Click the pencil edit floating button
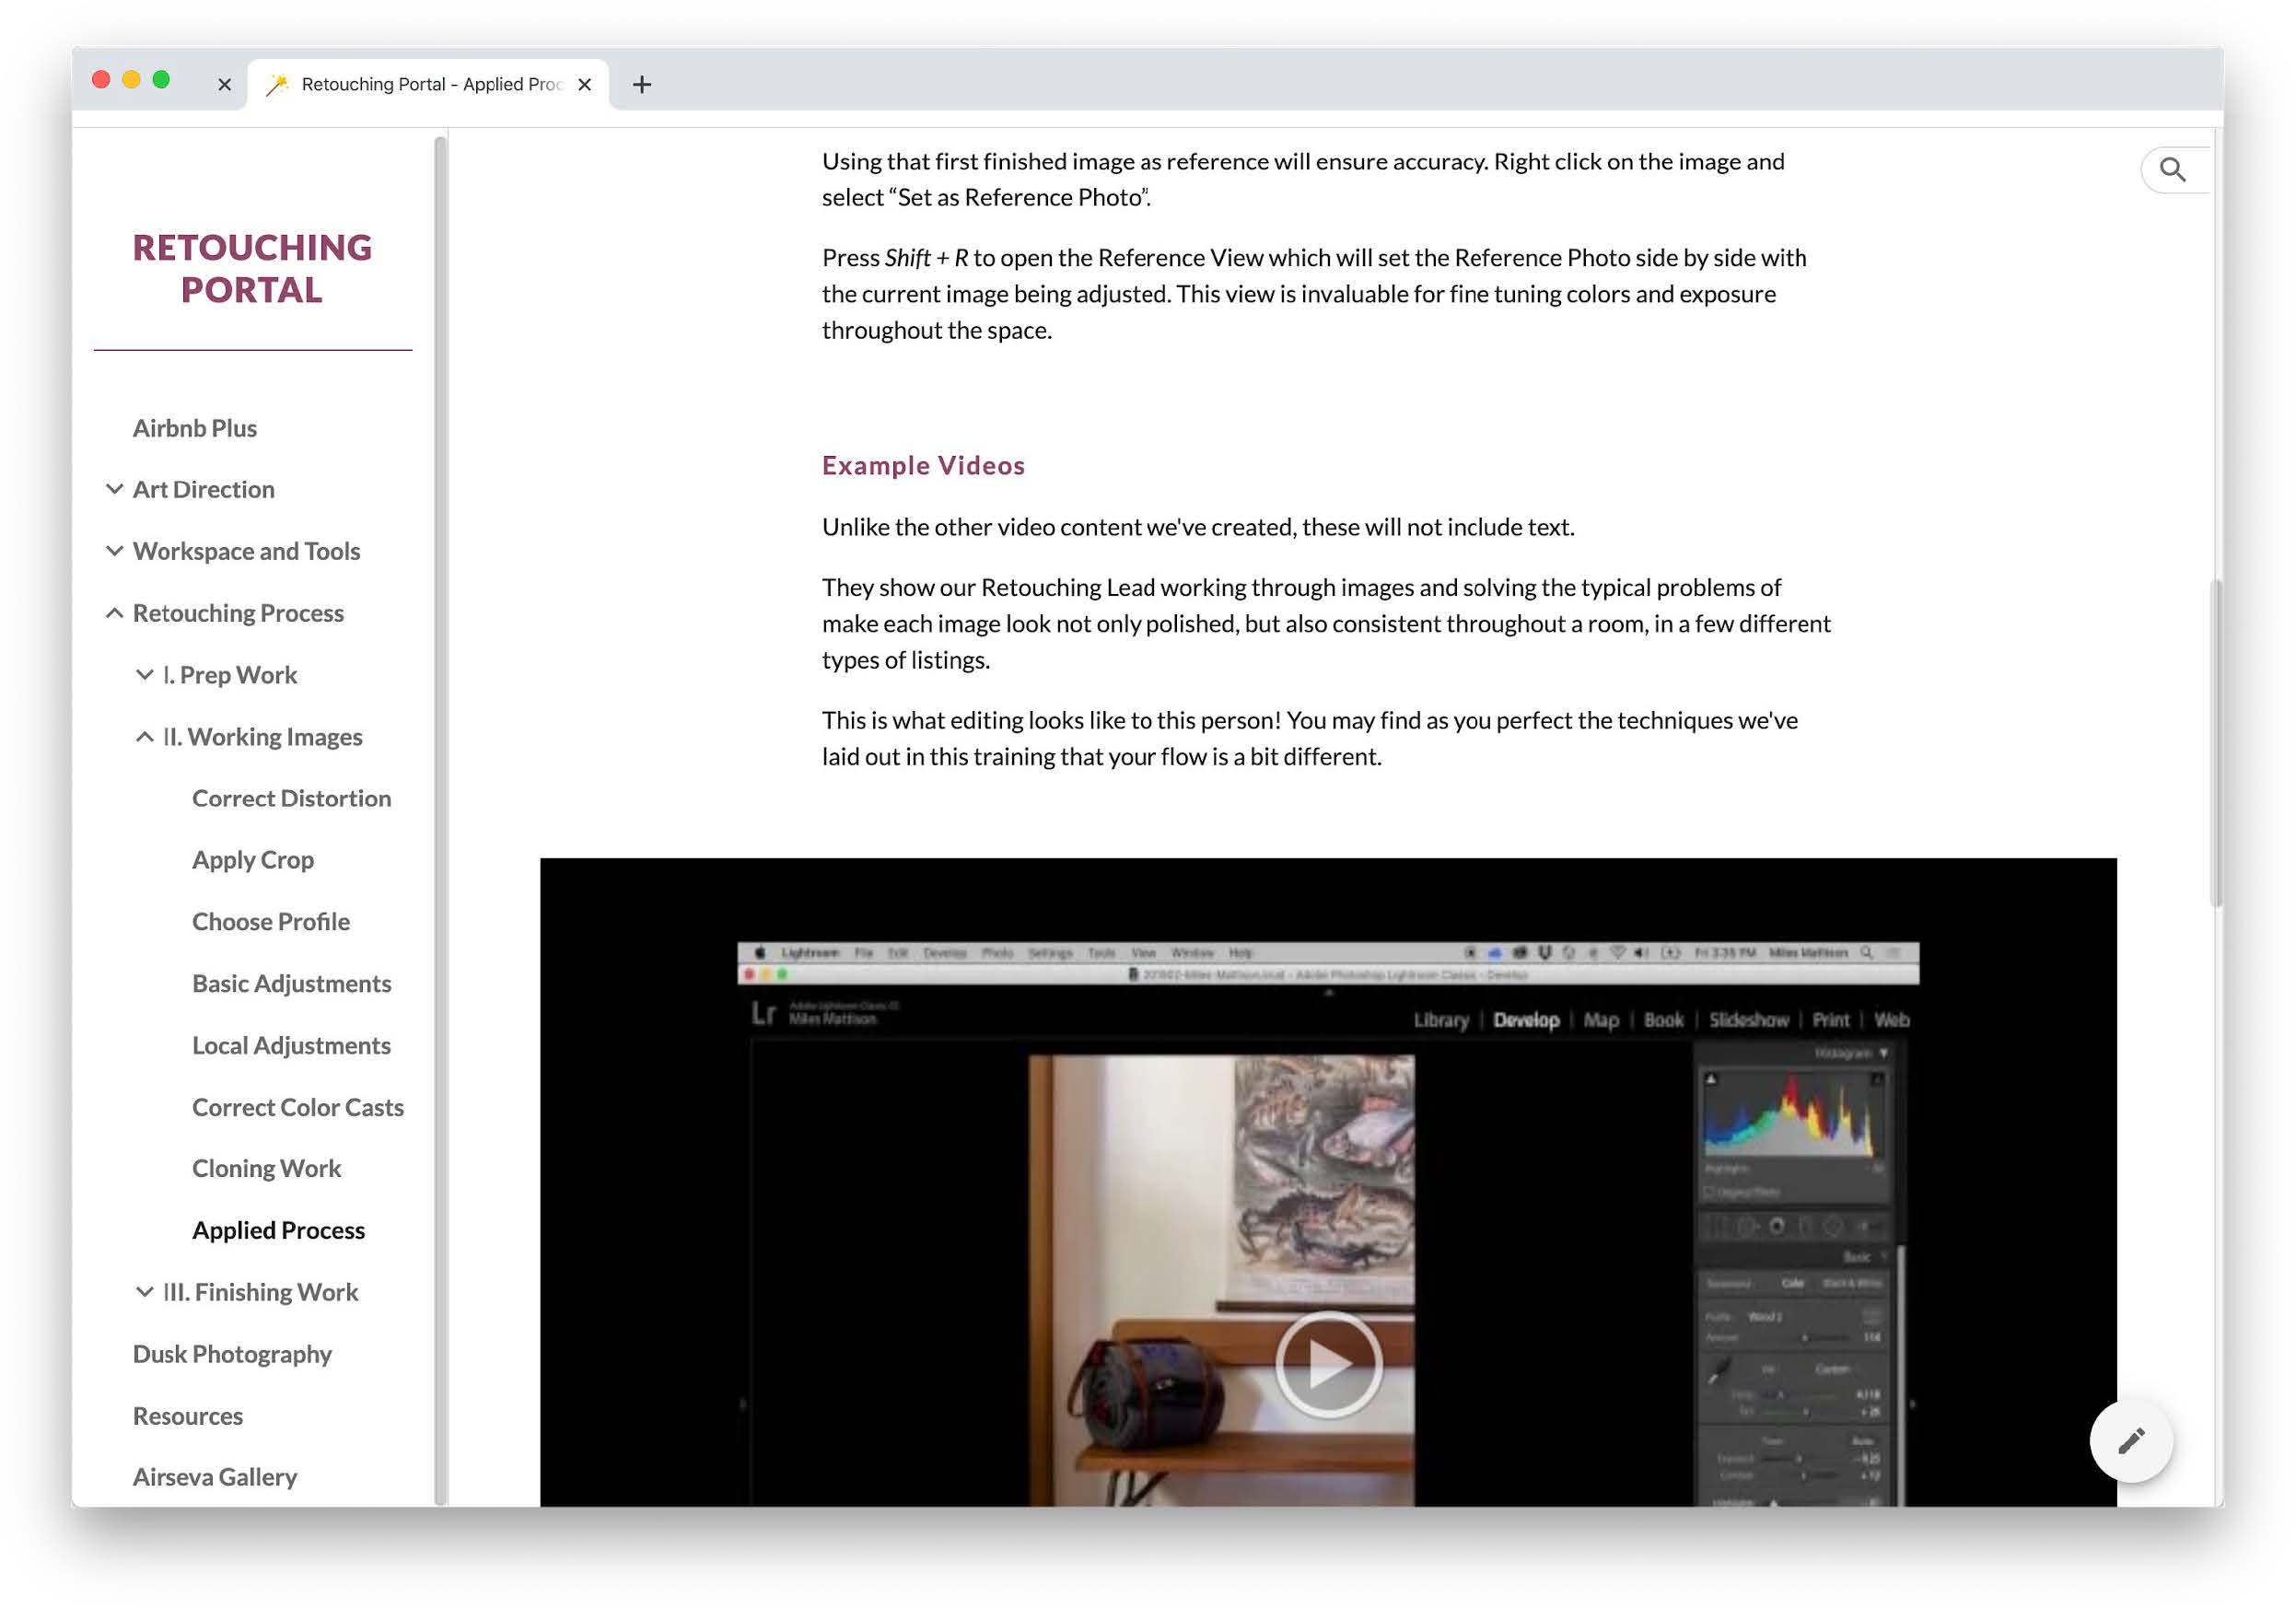Image resolution: width=2296 pixels, height=1608 pixels. tap(2131, 1441)
